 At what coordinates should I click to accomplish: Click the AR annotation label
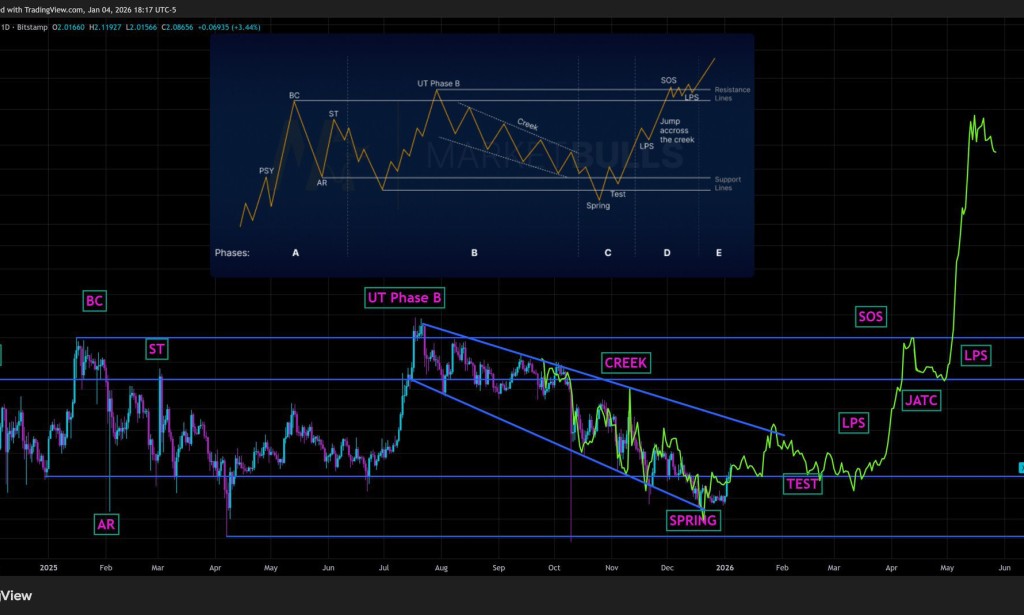click(105, 524)
